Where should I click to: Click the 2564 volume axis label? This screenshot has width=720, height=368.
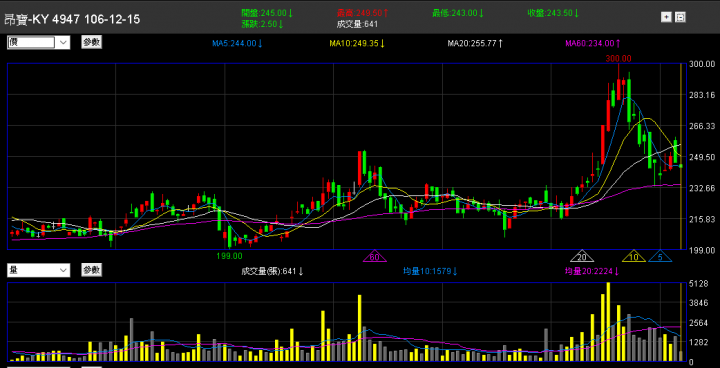pos(698,323)
